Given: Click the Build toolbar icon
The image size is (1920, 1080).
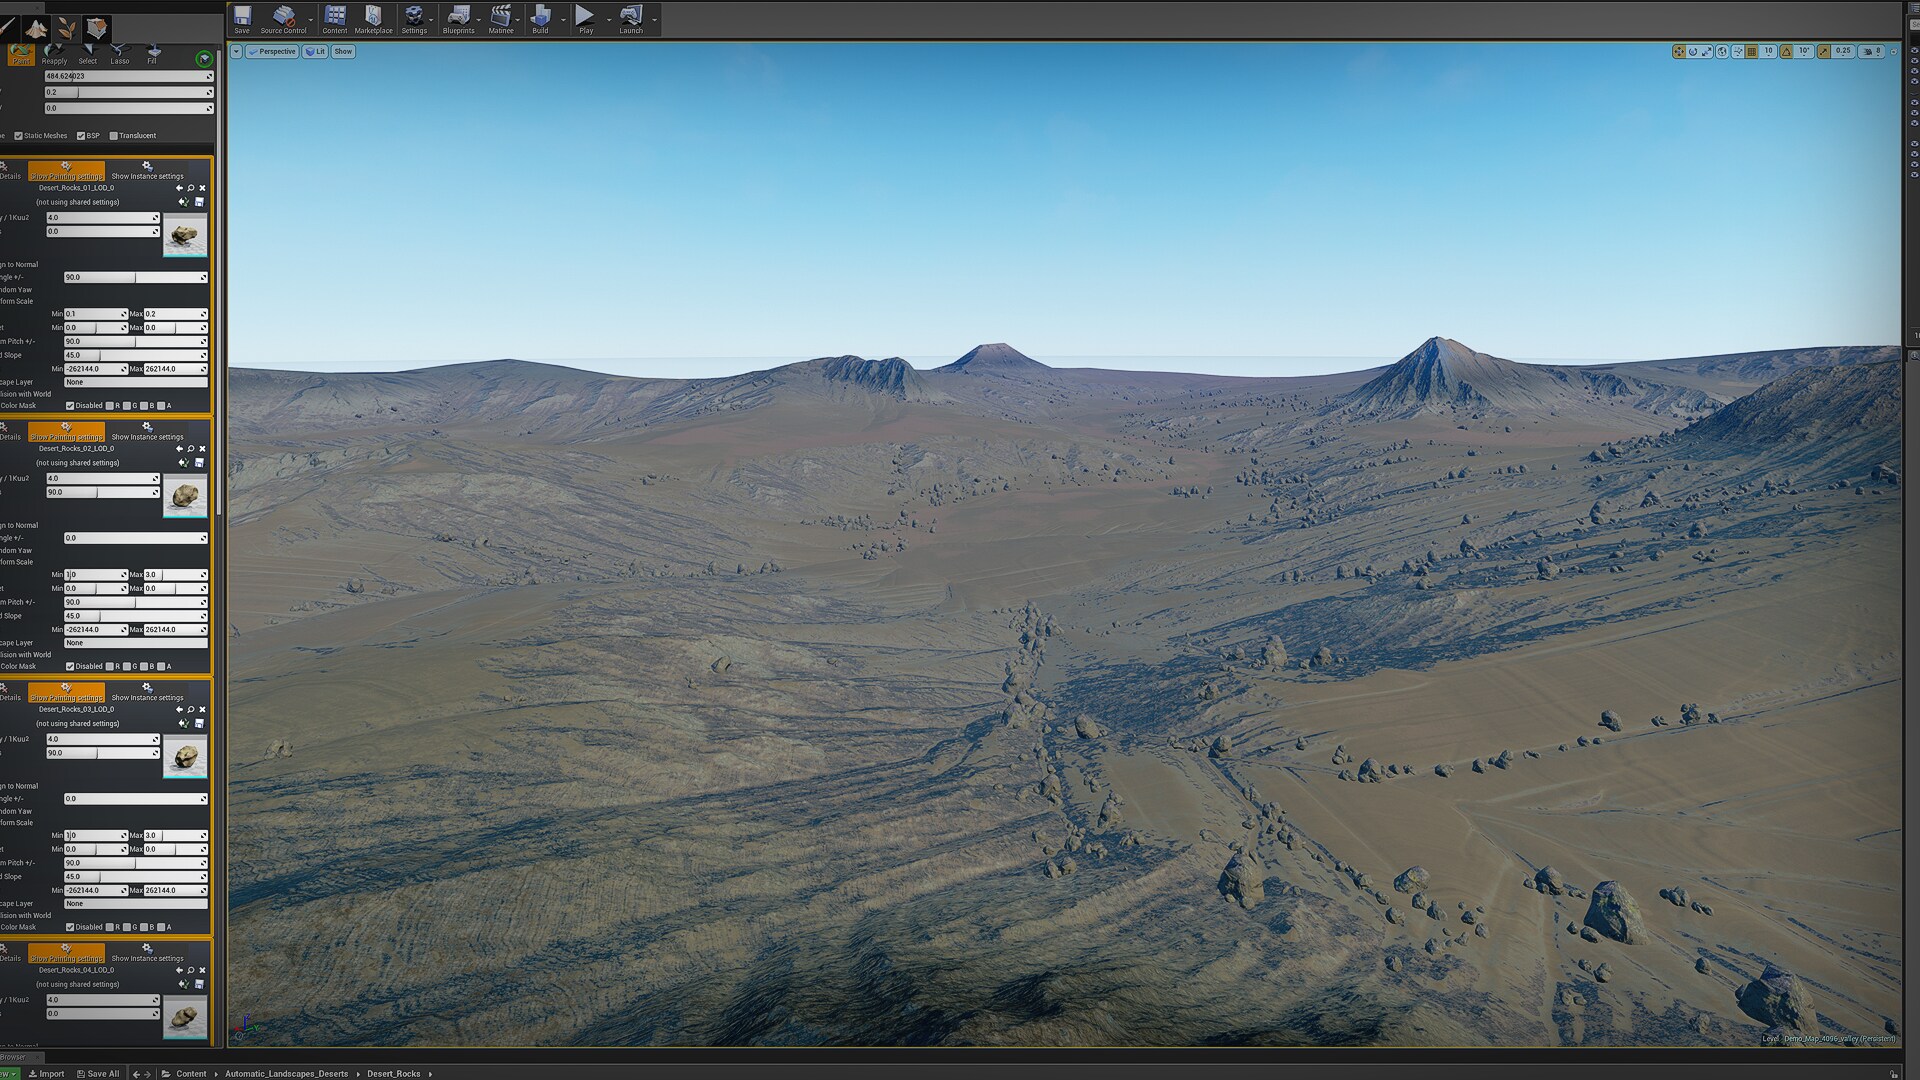Looking at the screenshot, I should pyautogui.click(x=540, y=18).
